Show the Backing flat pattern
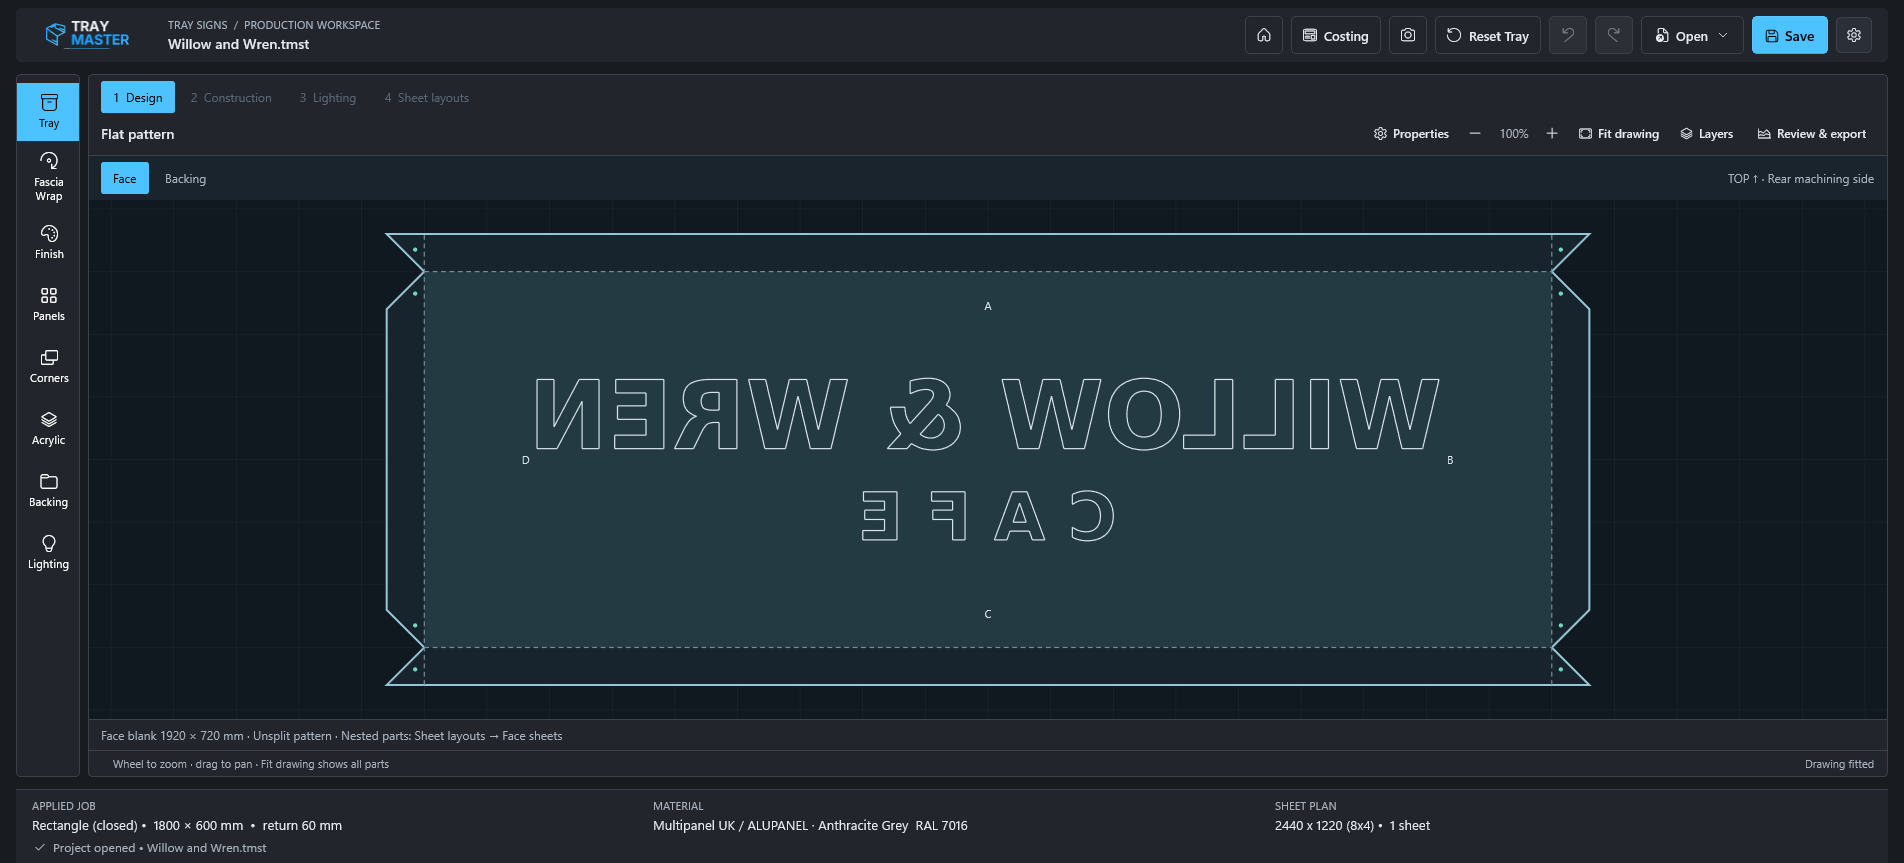This screenshot has width=1904, height=863. [186, 178]
